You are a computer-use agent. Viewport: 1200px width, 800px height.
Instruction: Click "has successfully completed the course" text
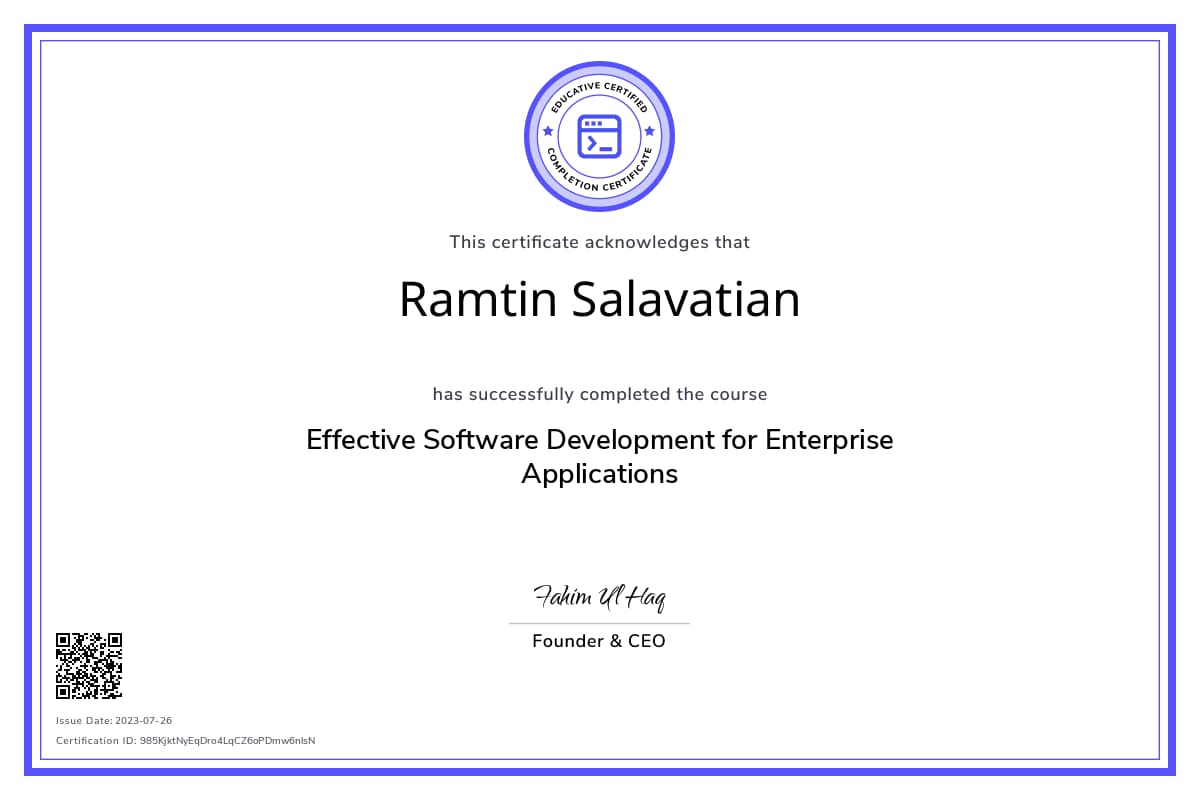(x=599, y=394)
